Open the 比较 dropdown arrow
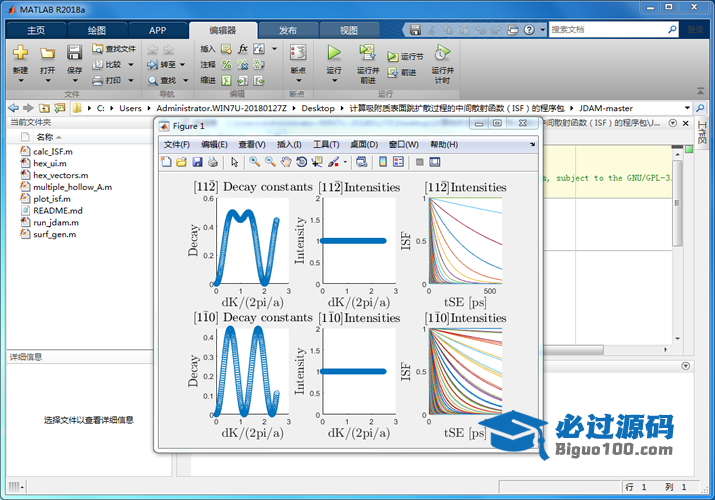Screen dimensions: 715x500 (x=131, y=65)
